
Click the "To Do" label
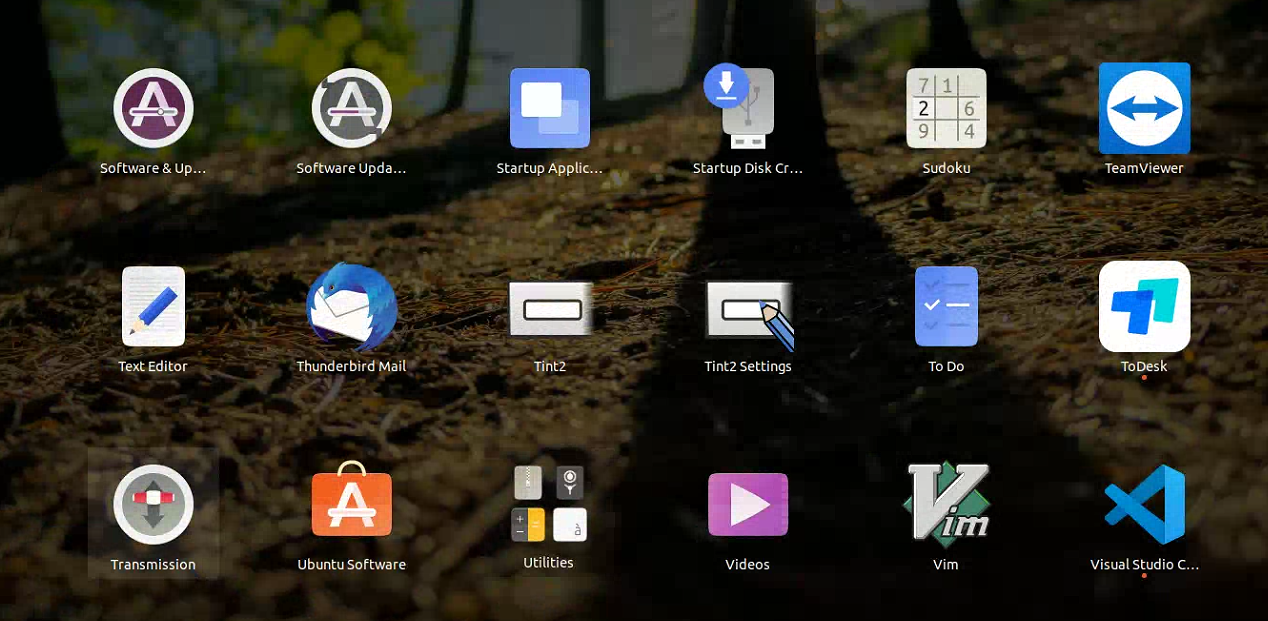point(946,366)
